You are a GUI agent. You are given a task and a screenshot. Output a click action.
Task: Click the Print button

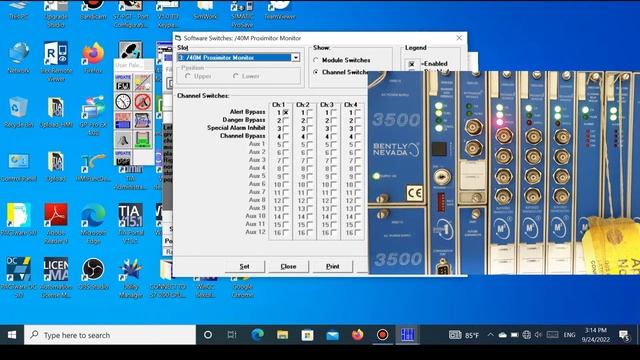click(x=332, y=266)
